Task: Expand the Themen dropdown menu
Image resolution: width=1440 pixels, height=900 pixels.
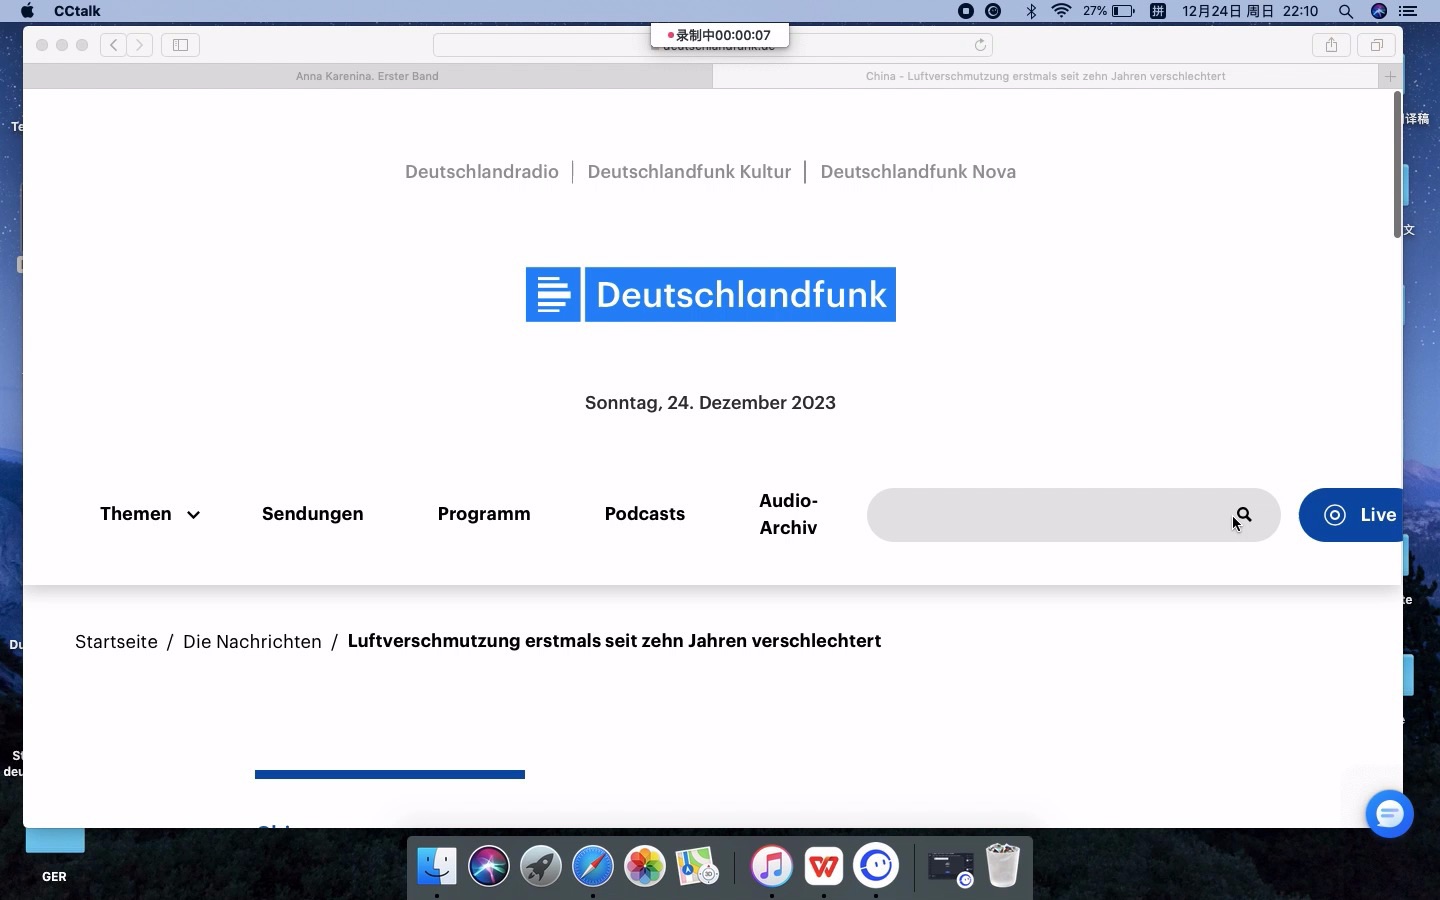Action: (150, 514)
